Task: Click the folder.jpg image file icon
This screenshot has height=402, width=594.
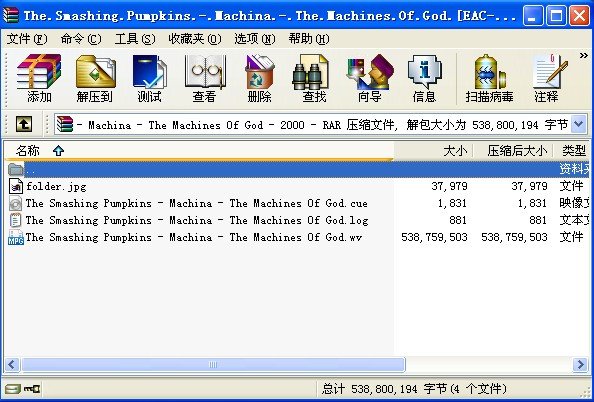Action: [16, 186]
